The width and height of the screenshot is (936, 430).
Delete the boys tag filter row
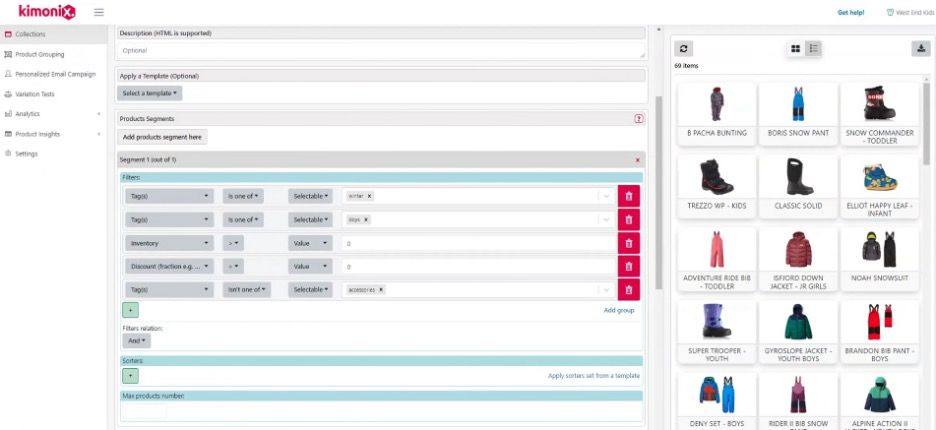(629, 220)
